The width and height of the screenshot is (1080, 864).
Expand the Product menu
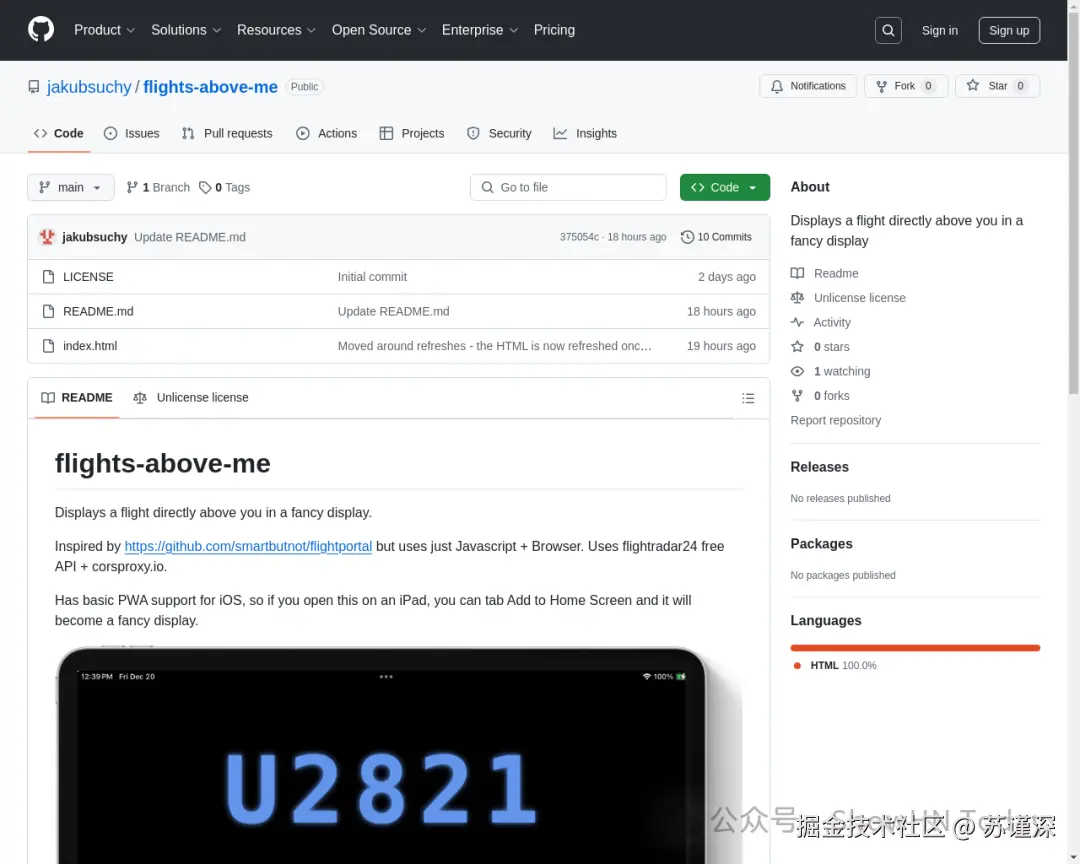pos(104,30)
